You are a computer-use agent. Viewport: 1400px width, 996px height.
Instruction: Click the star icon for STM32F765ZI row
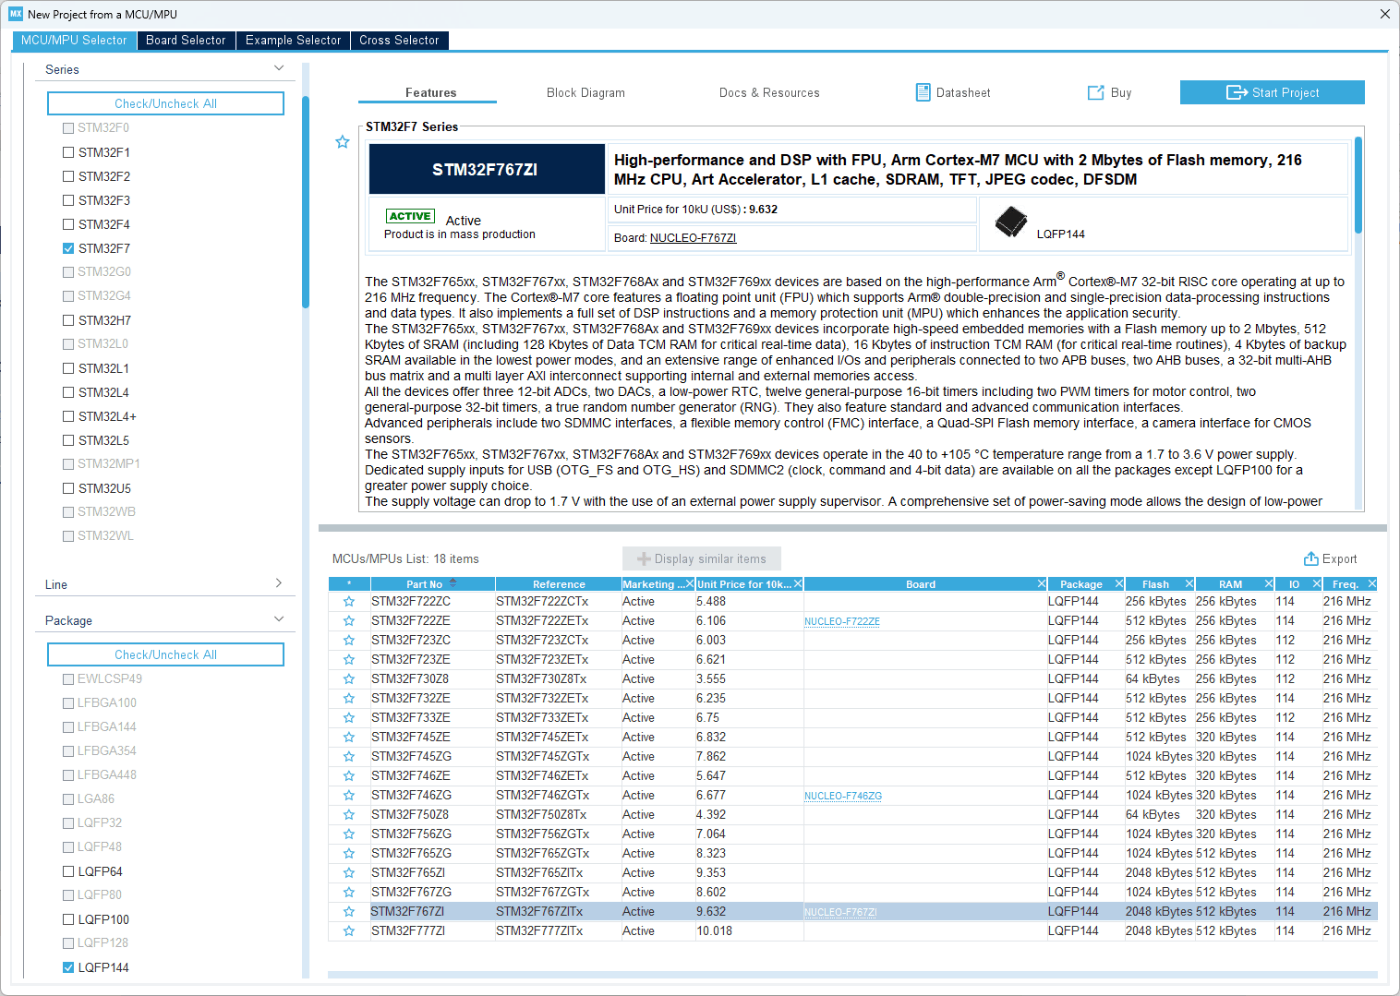click(x=349, y=873)
